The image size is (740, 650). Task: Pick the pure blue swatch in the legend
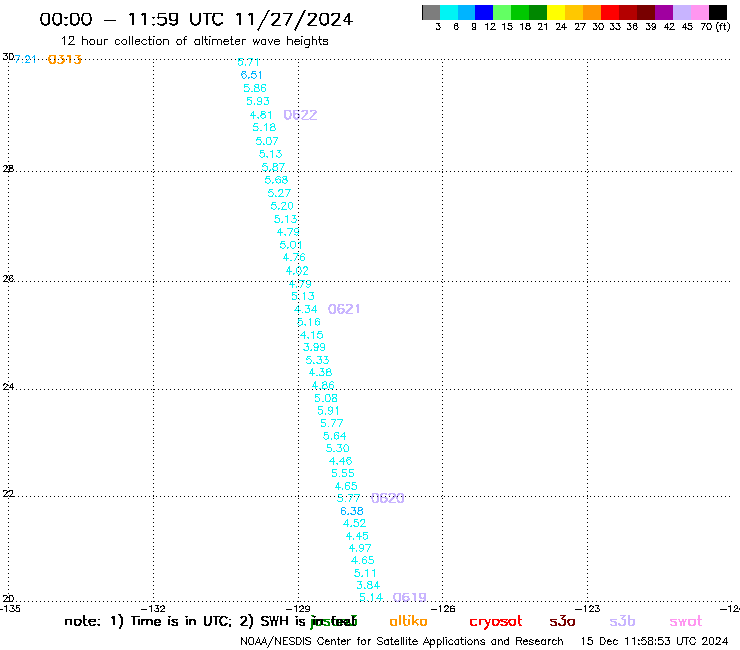[484, 12]
